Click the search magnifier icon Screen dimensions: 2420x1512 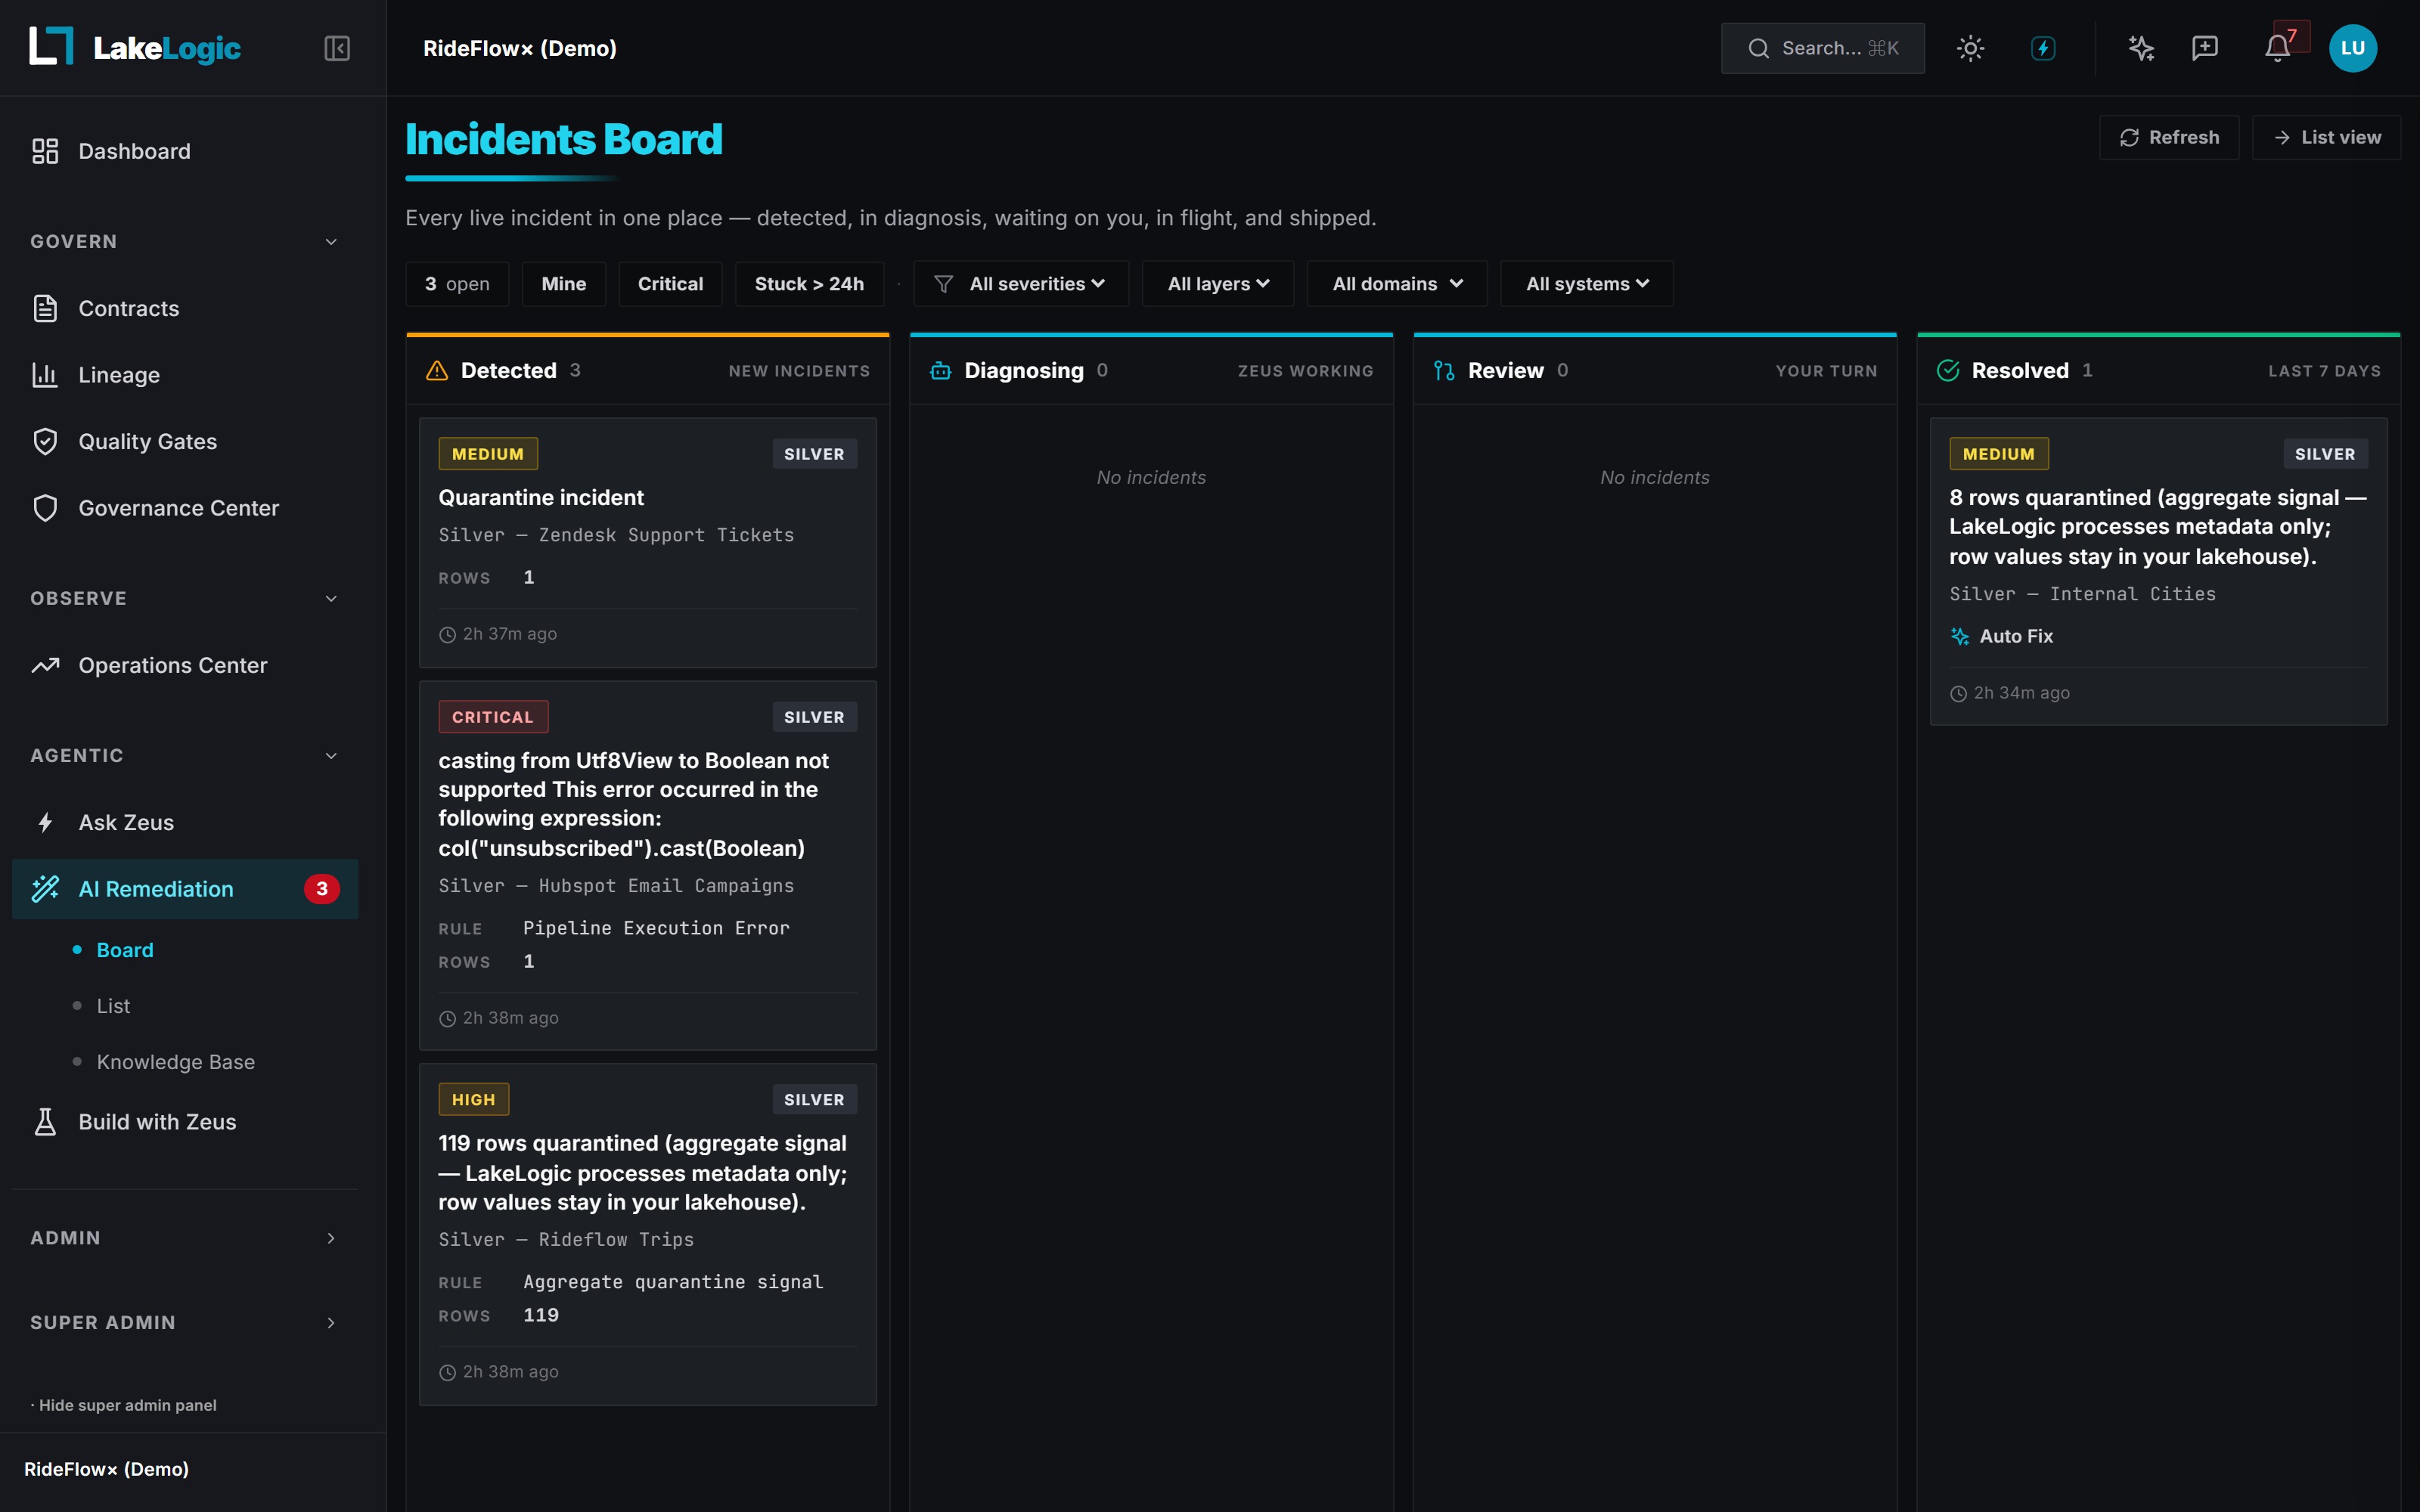[x=1758, y=48]
